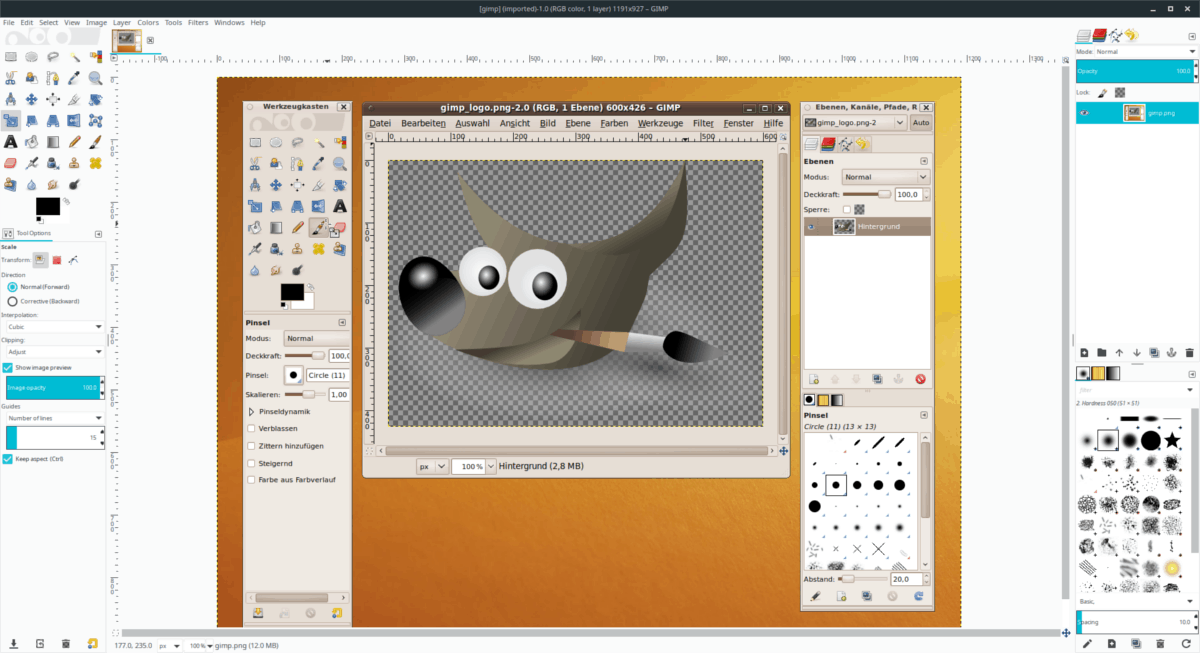
Task: Open the Filters menu
Action: pyautogui.click(x=198, y=22)
